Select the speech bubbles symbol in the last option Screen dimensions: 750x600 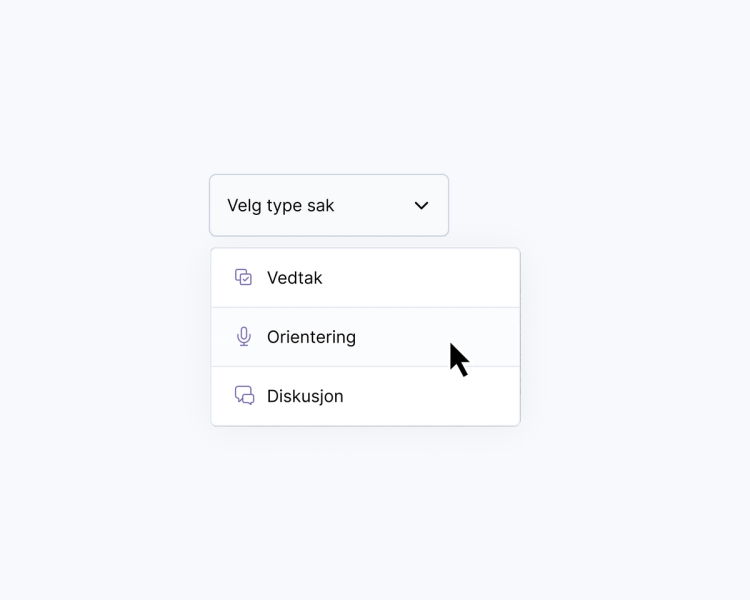[x=244, y=396]
